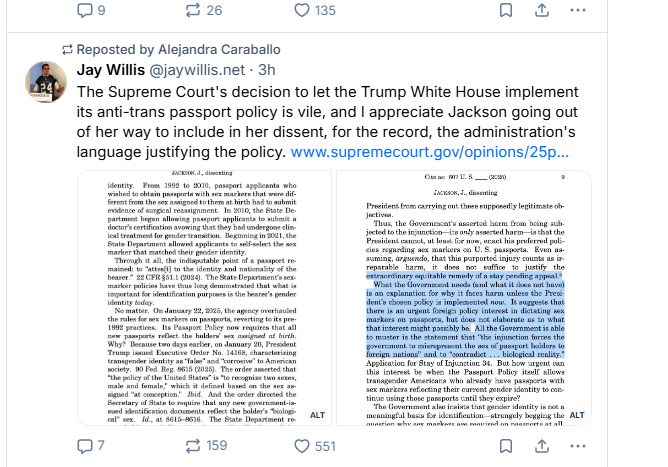Open Alejandra Caraballo's profile from repost label
The height and width of the screenshot is (467, 668).
(x=219, y=49)
